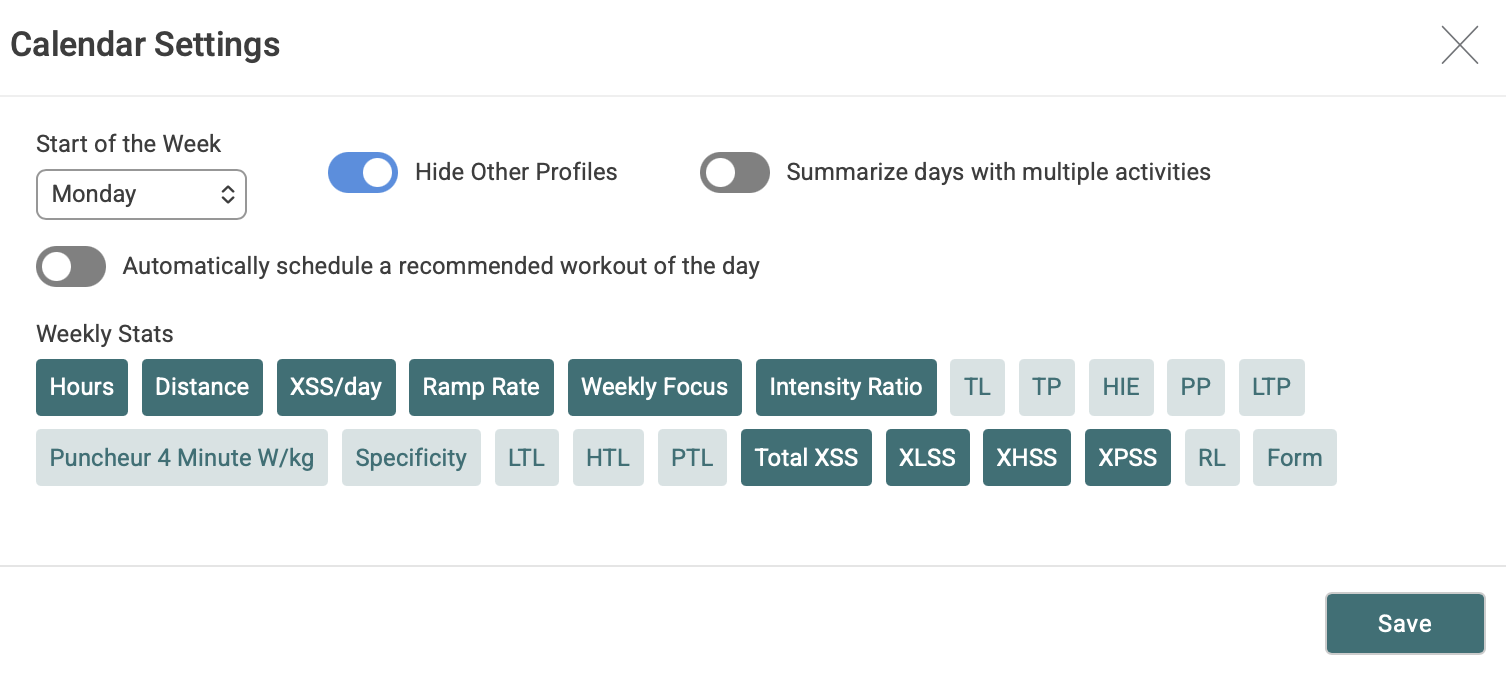1506x674 pixels.
Task: Enable the TL weekly stat
Action: coord(977,387)
